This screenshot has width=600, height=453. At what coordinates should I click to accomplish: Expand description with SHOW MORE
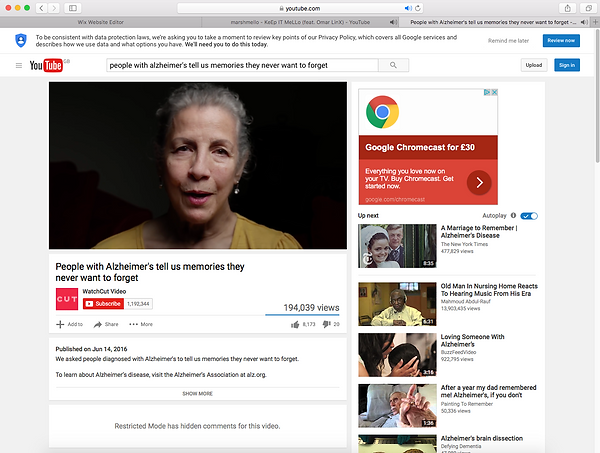coord(197,393)
